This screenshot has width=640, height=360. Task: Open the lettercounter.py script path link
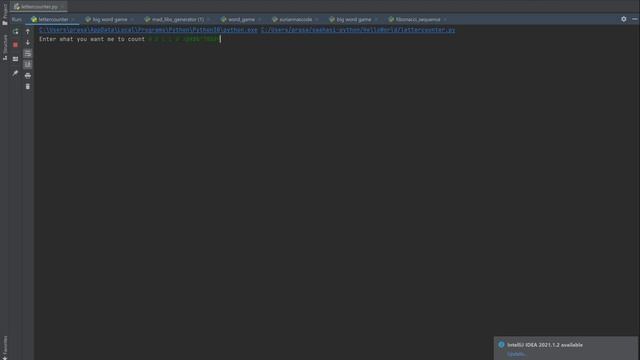click(358, 30)
